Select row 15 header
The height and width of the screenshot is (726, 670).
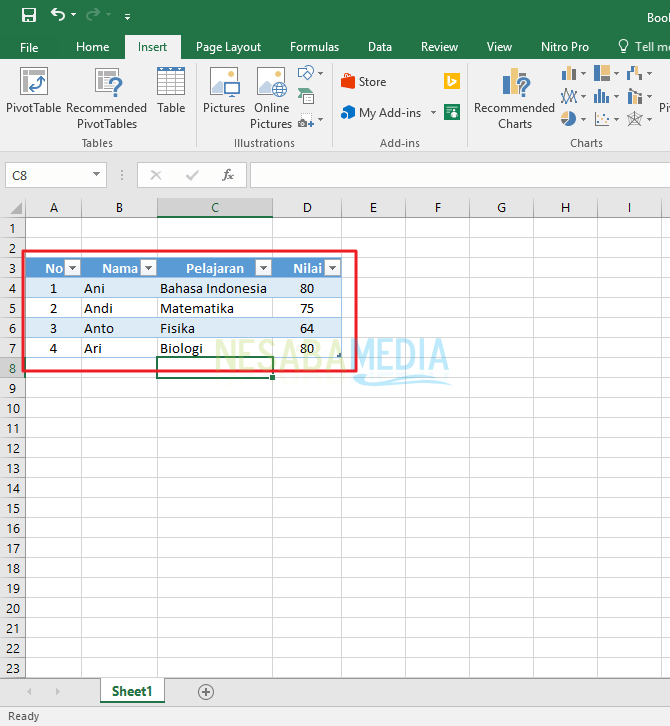pos(13,508)
